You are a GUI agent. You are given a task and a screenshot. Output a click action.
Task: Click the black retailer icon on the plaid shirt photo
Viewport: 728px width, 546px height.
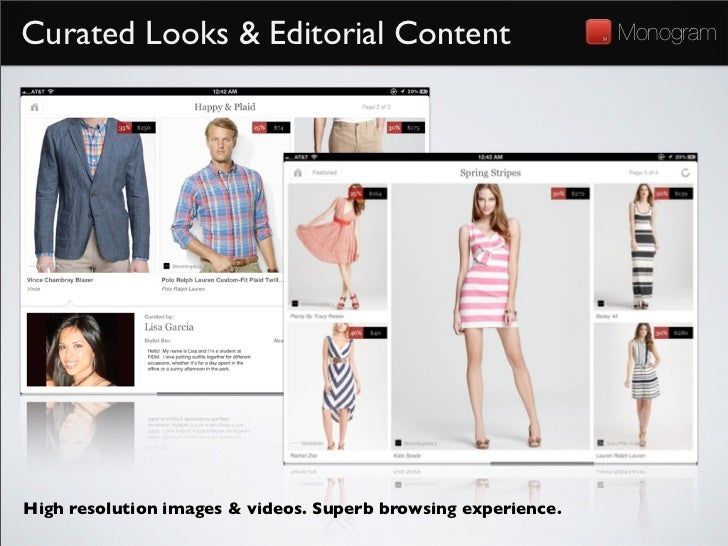[166, 266]
